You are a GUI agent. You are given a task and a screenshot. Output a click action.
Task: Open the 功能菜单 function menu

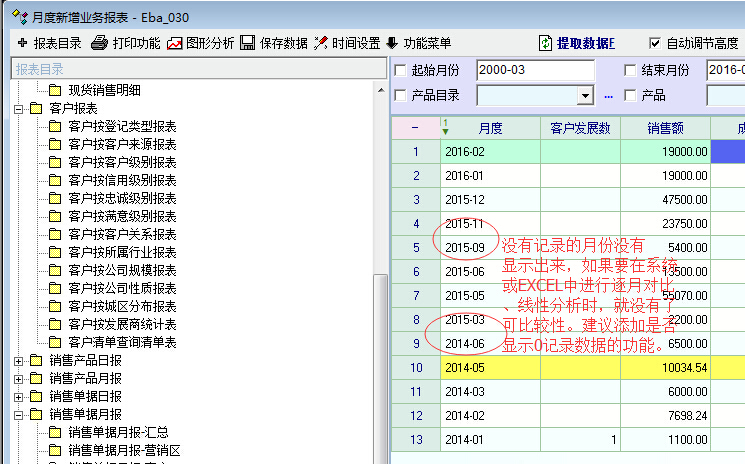pos(391,43)
